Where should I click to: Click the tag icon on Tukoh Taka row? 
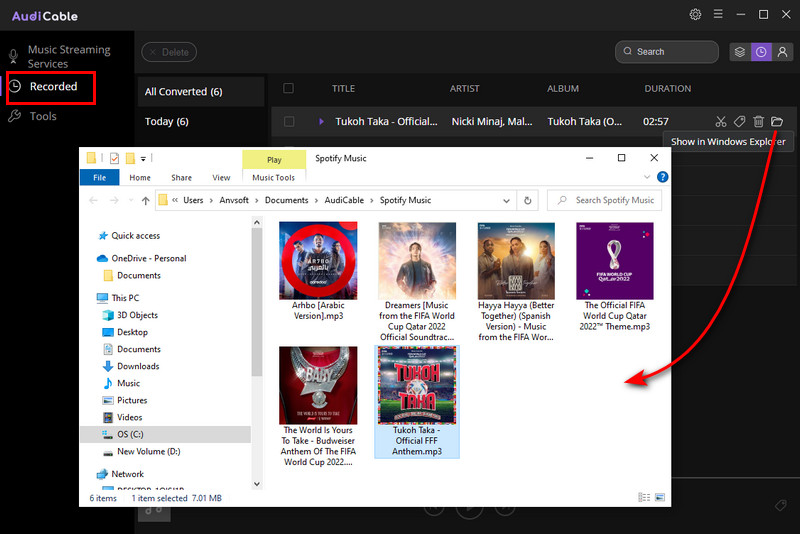pos(739,121)
